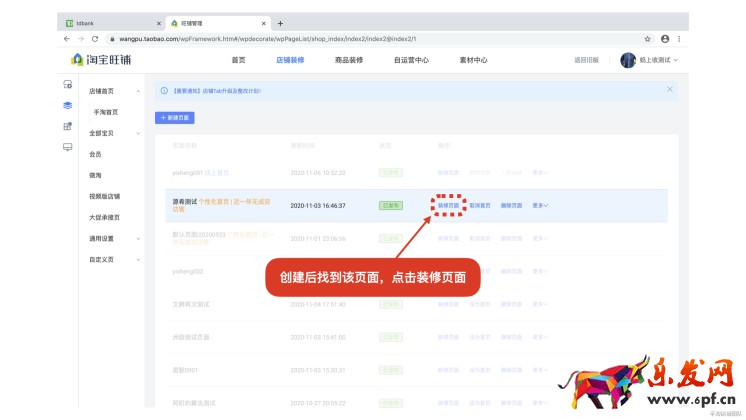
Task: Open the browser profile account icon
Action: click(x=665, y=38)
